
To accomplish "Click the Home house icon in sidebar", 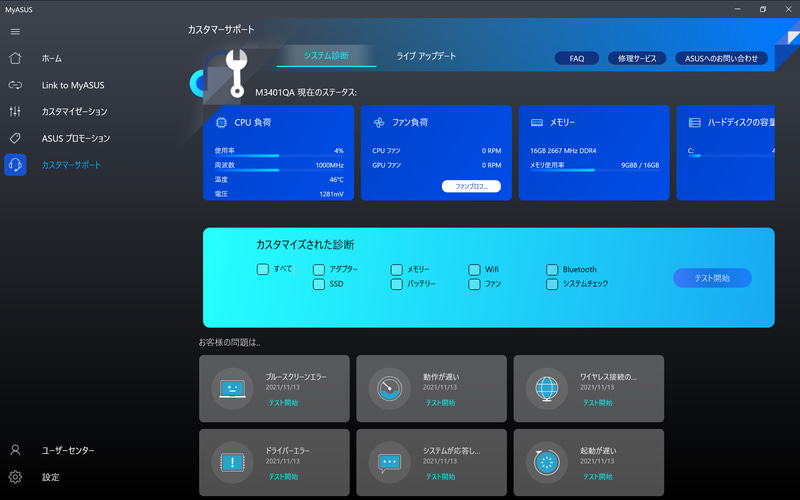I will coord(15,58).
